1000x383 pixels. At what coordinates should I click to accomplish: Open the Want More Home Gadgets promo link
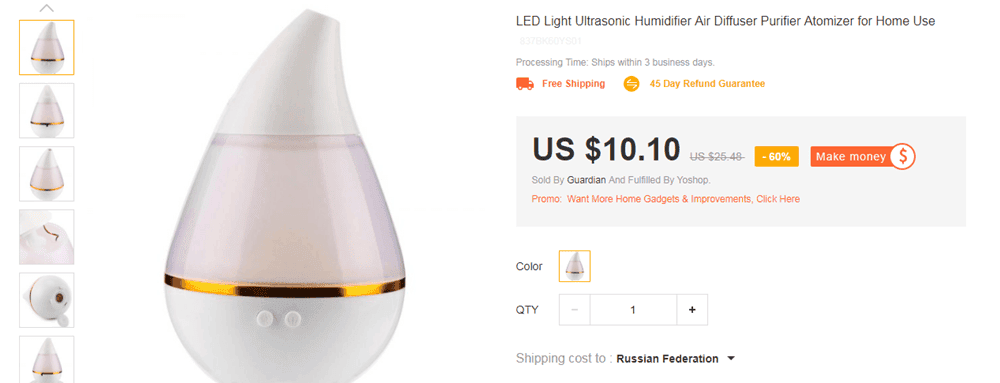[x=683, y=199]
